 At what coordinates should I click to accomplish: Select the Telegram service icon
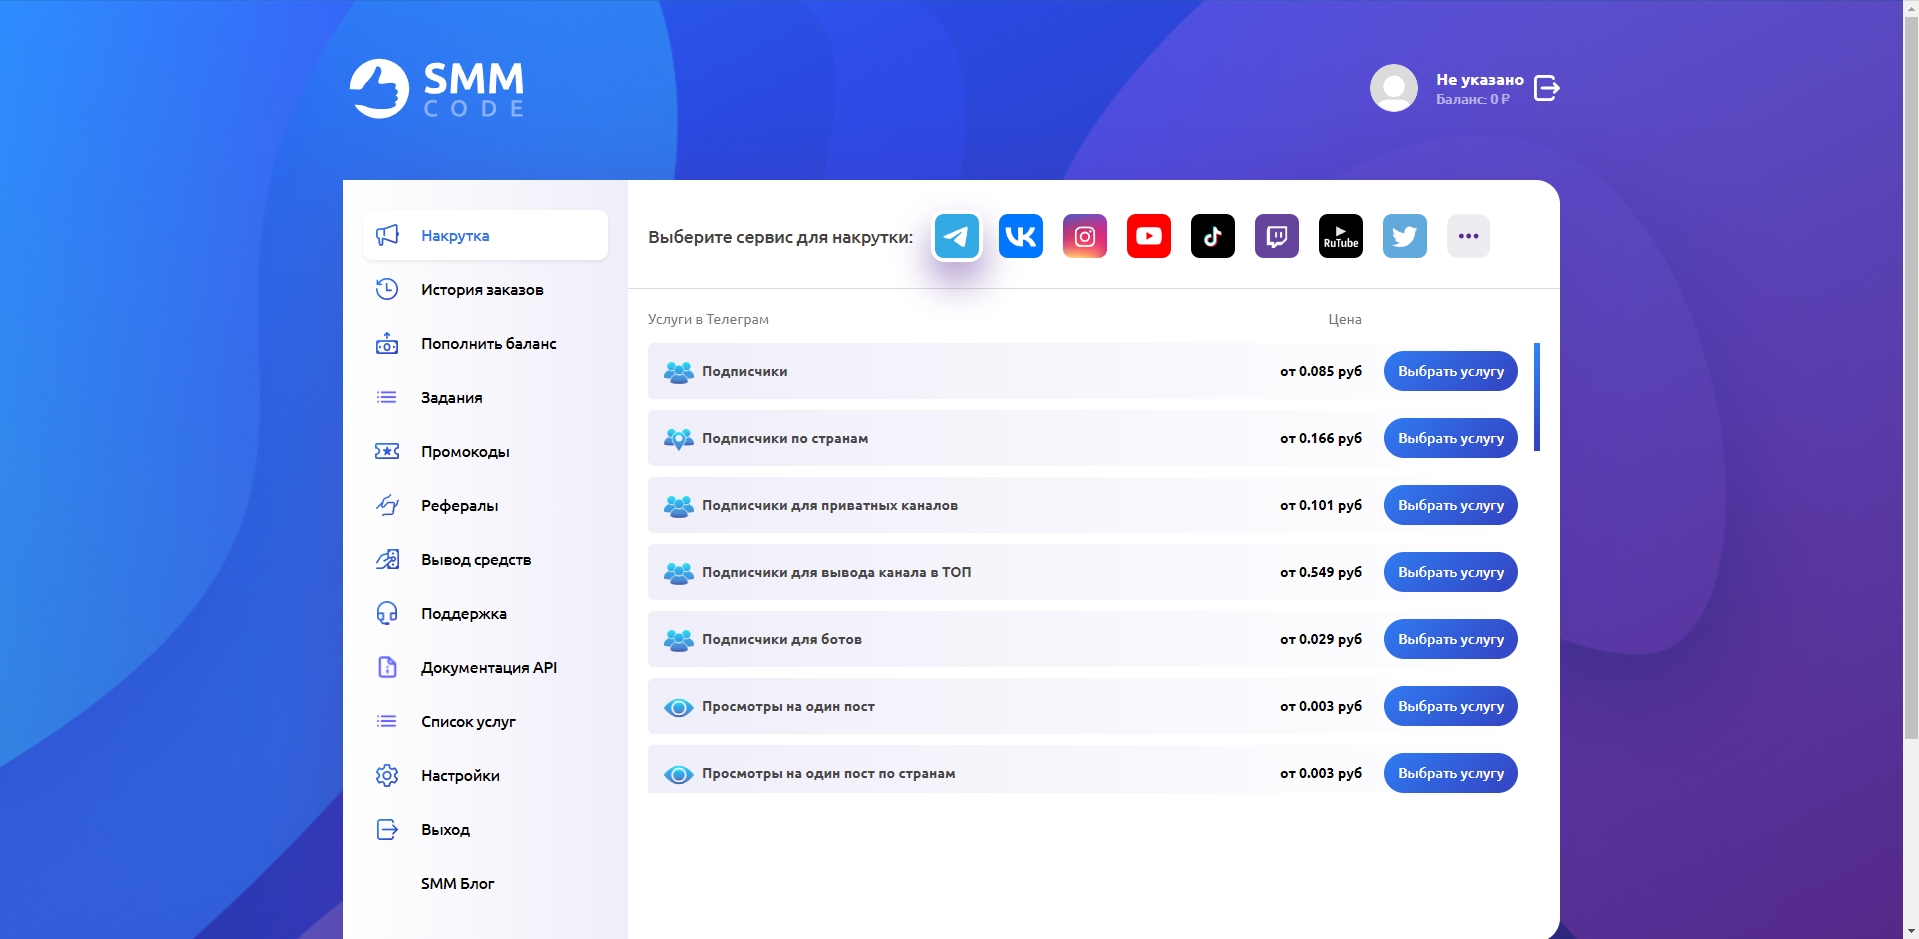click(x=957, y=236)
